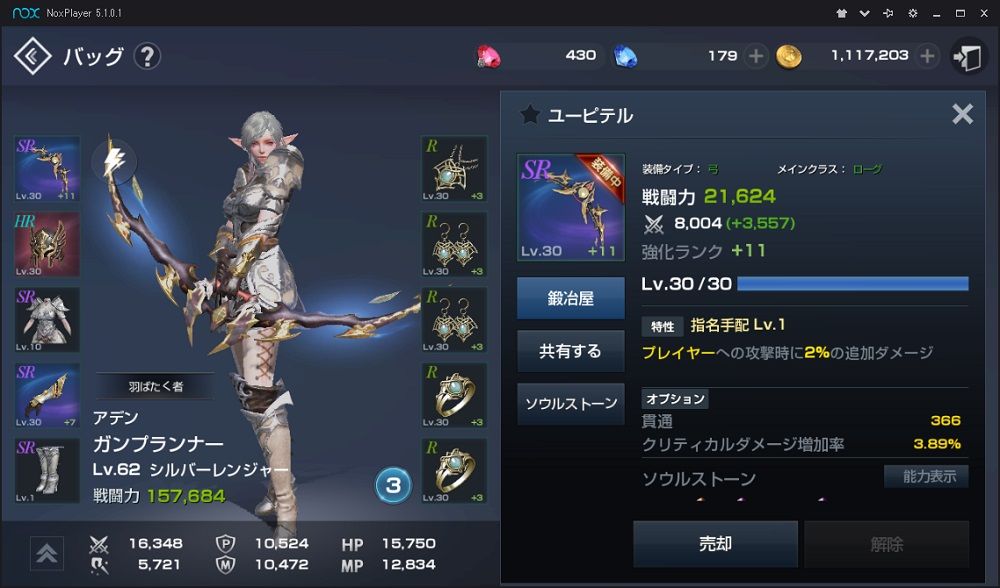The image size is (1000, 588).
Task: Show abilities with 能力表示 button
Action: tap(926, 476)
